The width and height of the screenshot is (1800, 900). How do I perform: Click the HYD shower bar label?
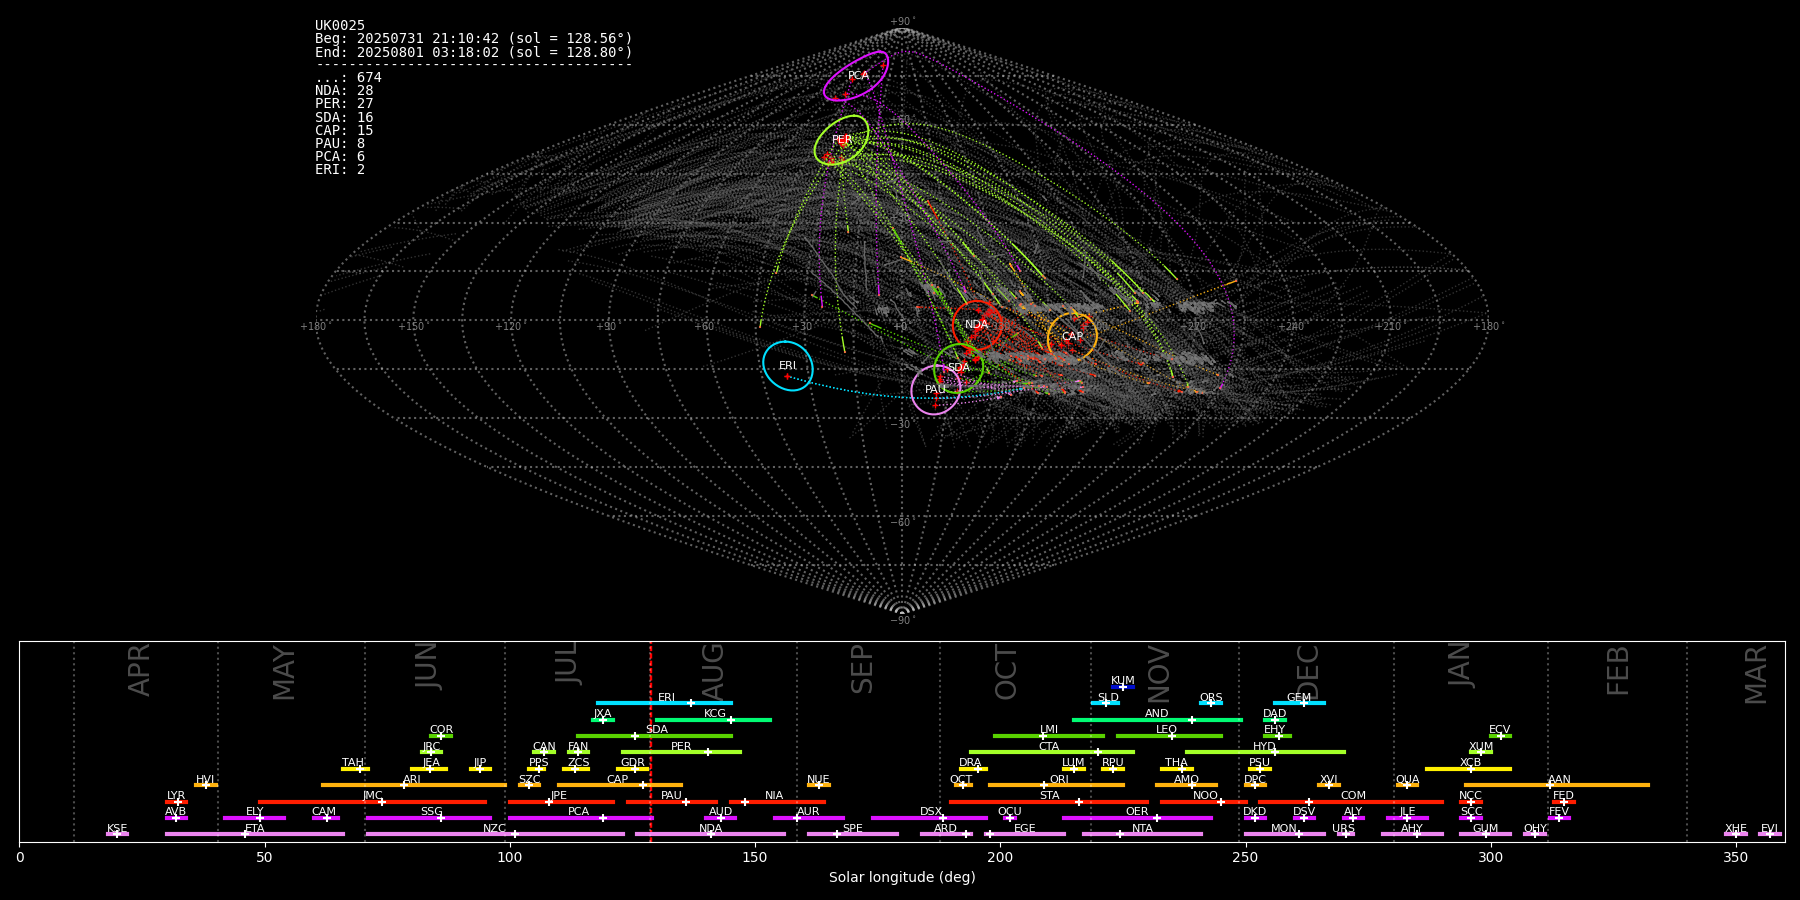(x=1265, y=747)
